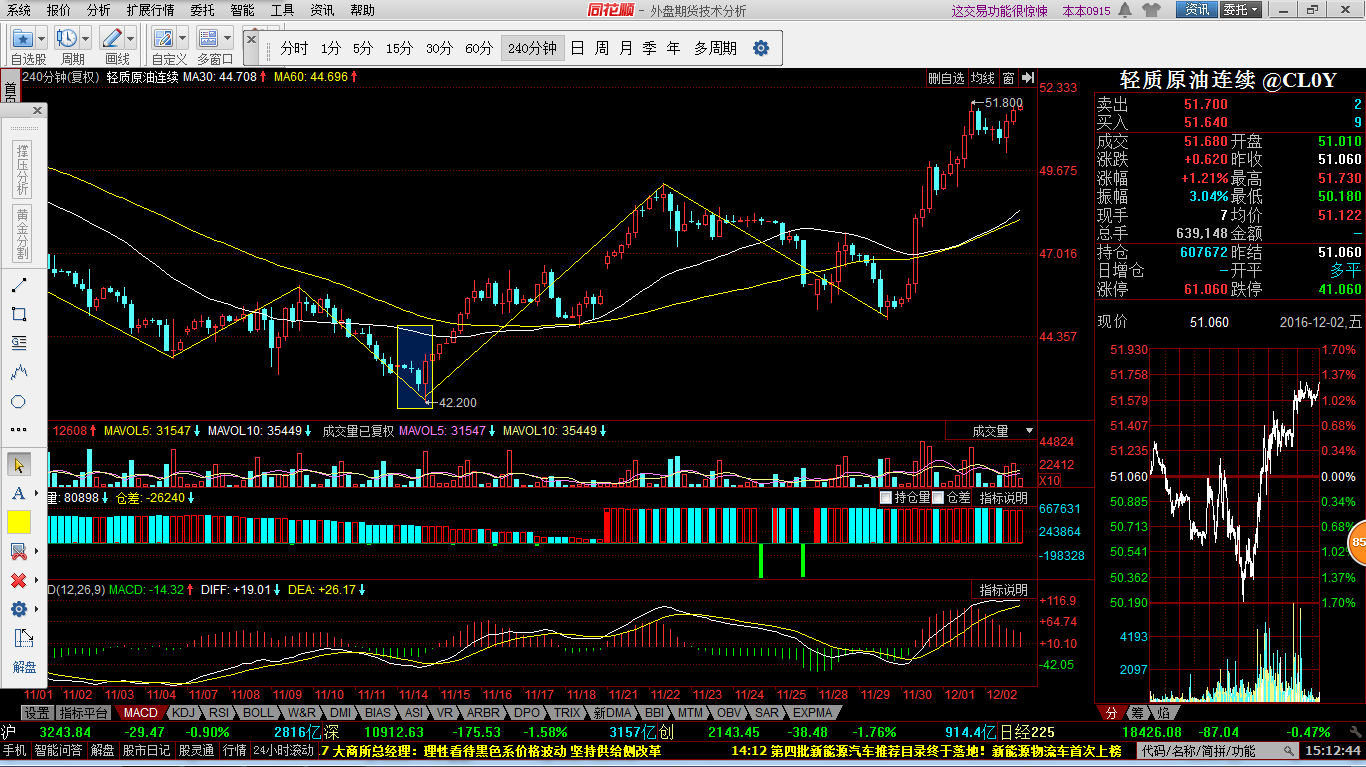This screenshot has height=767, width=1366.
Task: Open the 智能 menu
Action: click(242, 10)
